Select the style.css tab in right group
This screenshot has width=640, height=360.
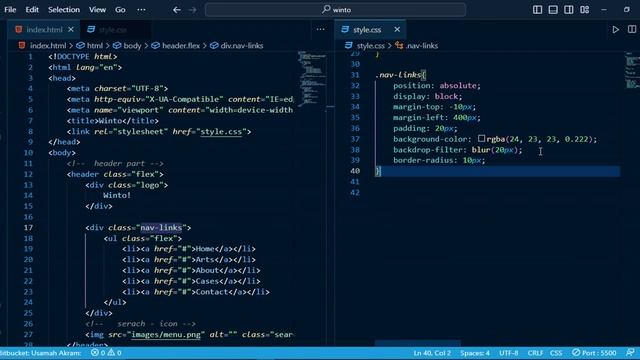367,29
